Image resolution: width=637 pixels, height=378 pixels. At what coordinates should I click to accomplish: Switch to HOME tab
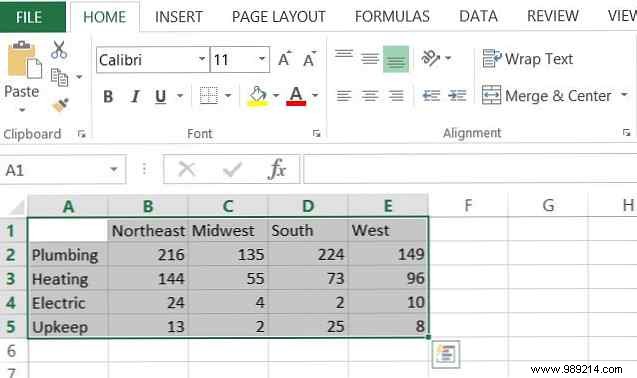pyautogui.click(x=104, y=17)
